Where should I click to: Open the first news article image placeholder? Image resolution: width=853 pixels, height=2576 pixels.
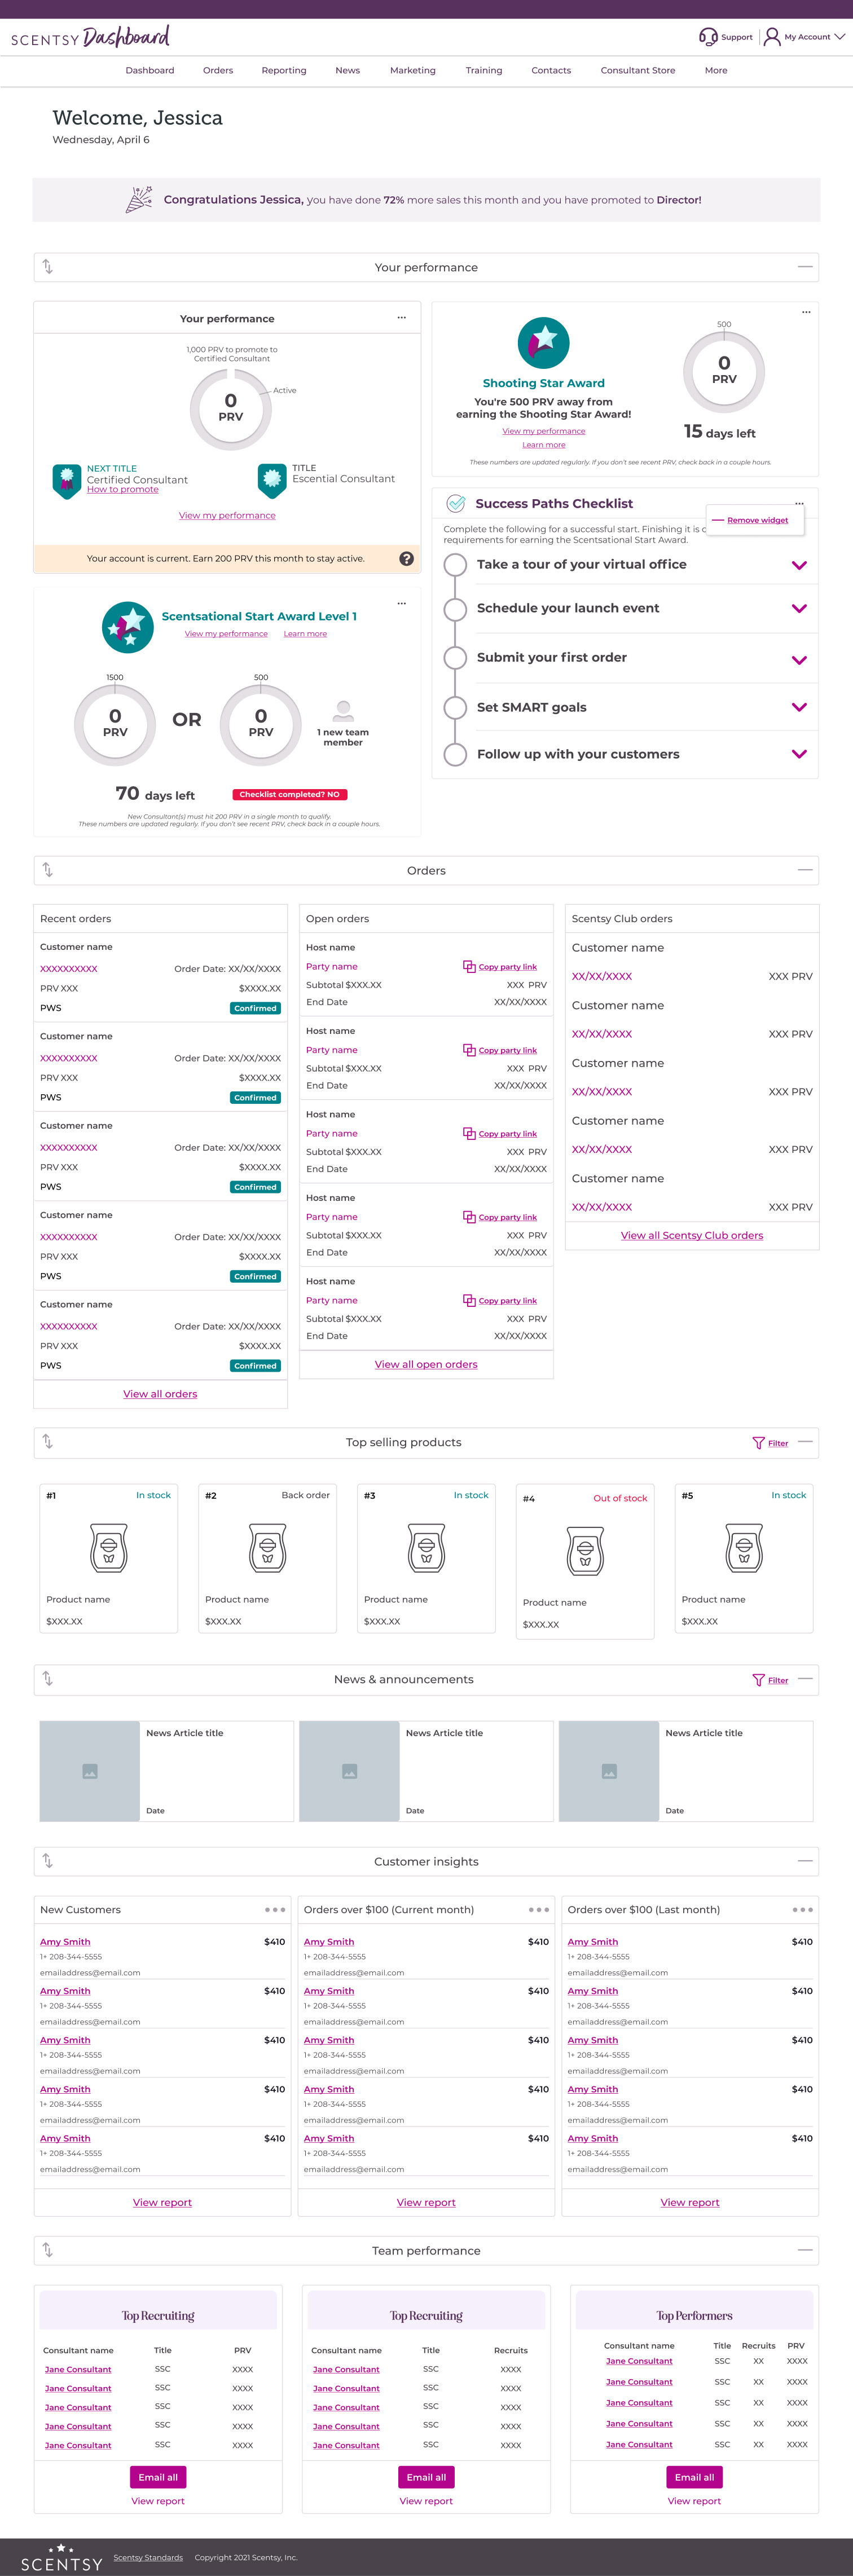[90, 1771]
